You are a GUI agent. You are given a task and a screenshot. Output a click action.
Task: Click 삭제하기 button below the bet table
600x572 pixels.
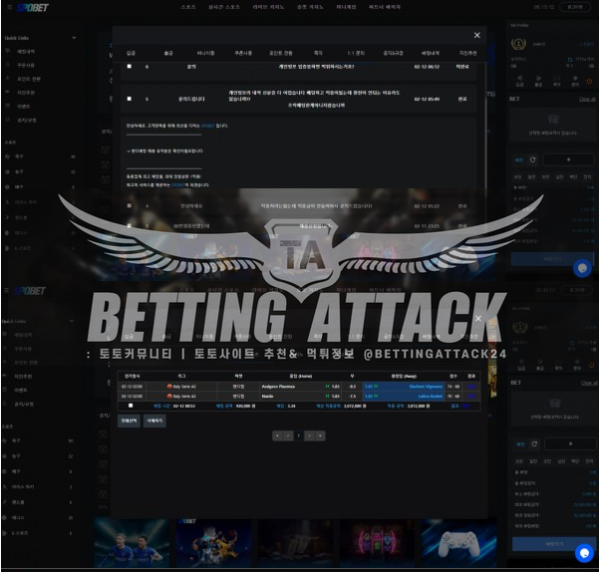pos(155,420)
